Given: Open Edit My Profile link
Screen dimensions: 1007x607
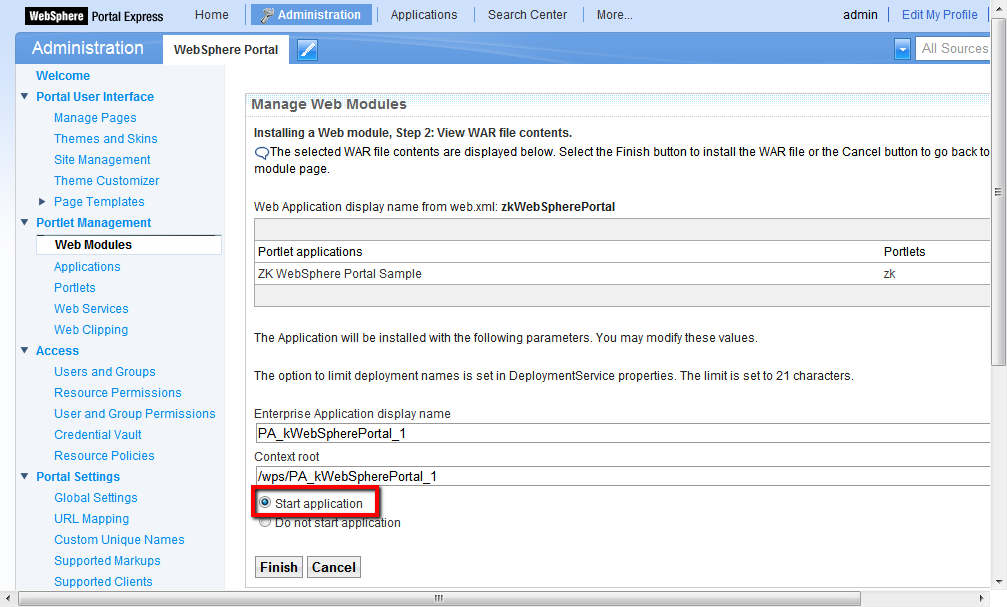Looking at the screenshot, I should (940, 15).
